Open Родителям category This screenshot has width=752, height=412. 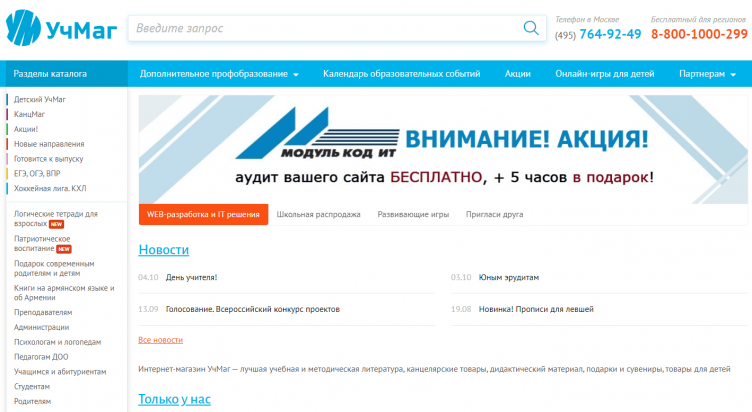click(x=32, y=401)
